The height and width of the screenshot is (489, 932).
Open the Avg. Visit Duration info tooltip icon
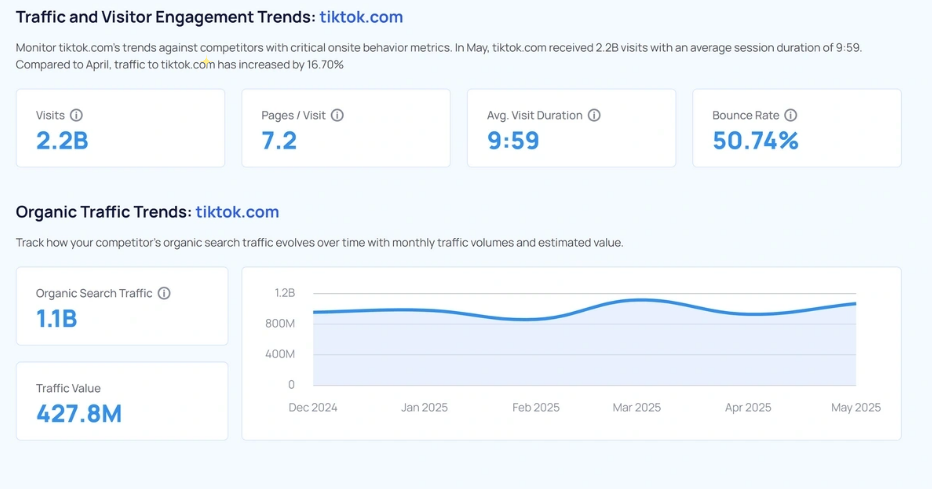point(594,115)
